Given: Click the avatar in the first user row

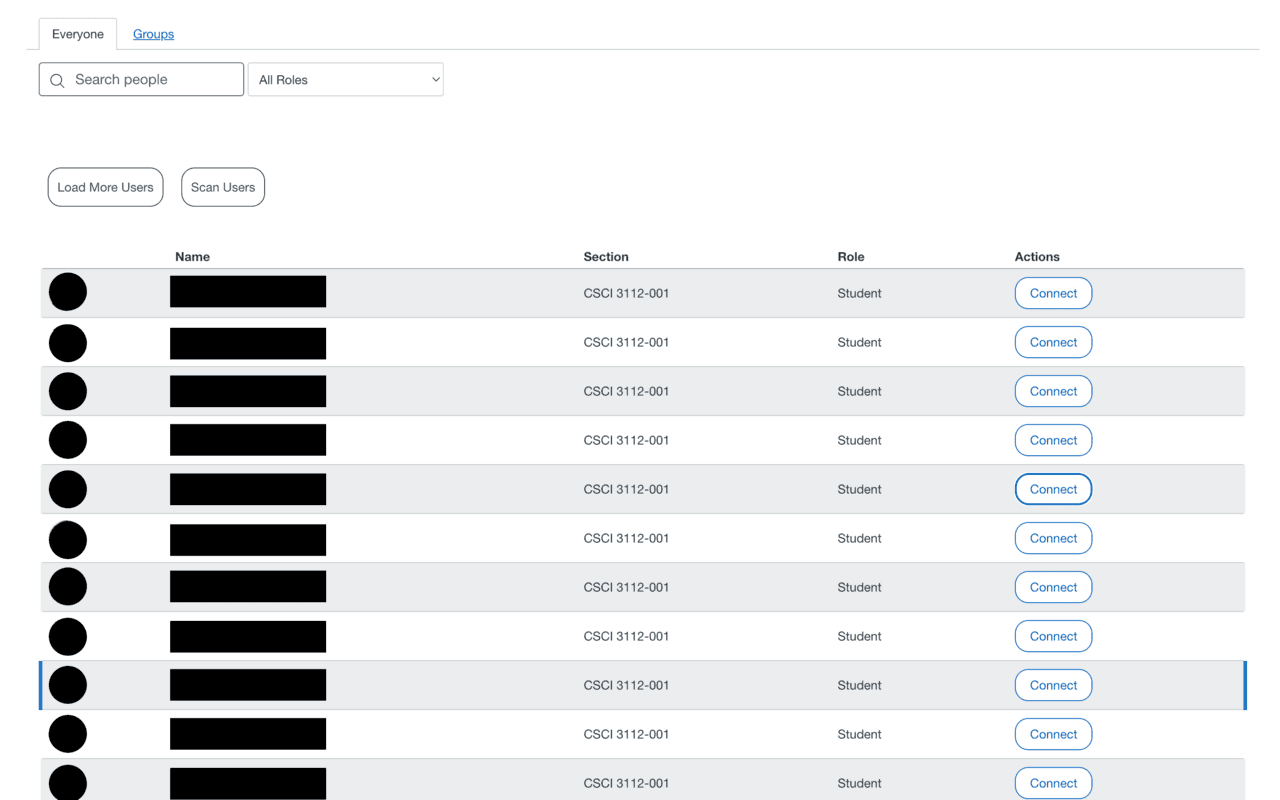Looking at the screenshot, I should [x=68, y=292].
